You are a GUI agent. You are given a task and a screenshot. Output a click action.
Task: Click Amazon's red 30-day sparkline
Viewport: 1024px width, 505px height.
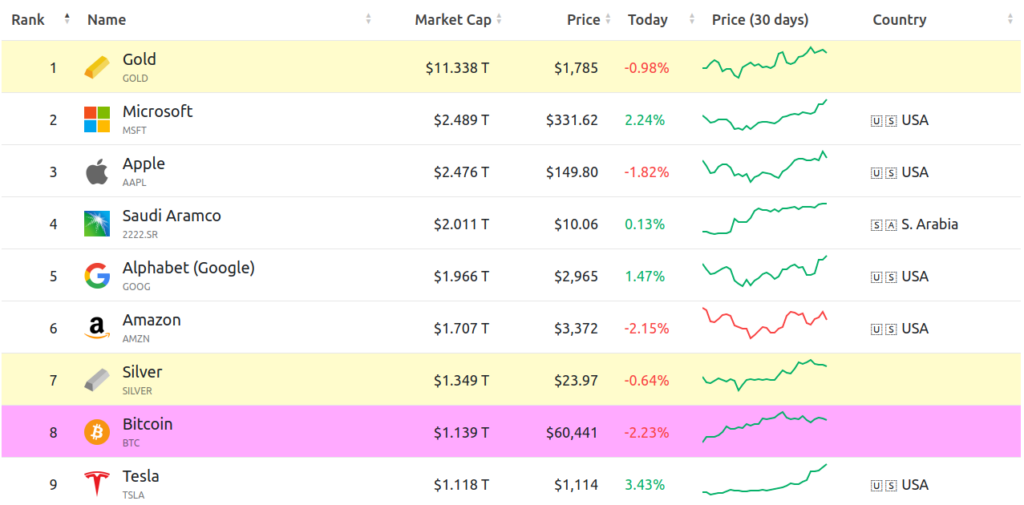tap(765, 323)
